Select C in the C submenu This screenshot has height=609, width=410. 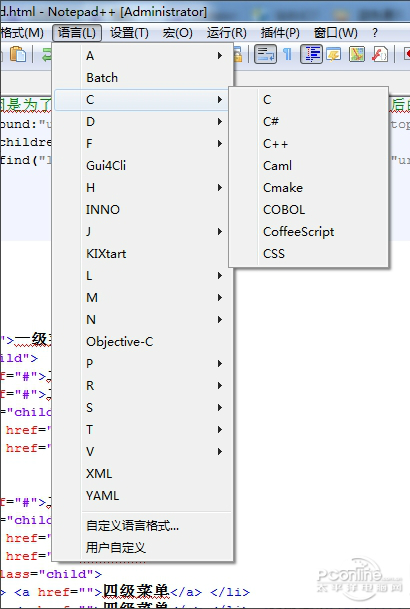[309, 100]
